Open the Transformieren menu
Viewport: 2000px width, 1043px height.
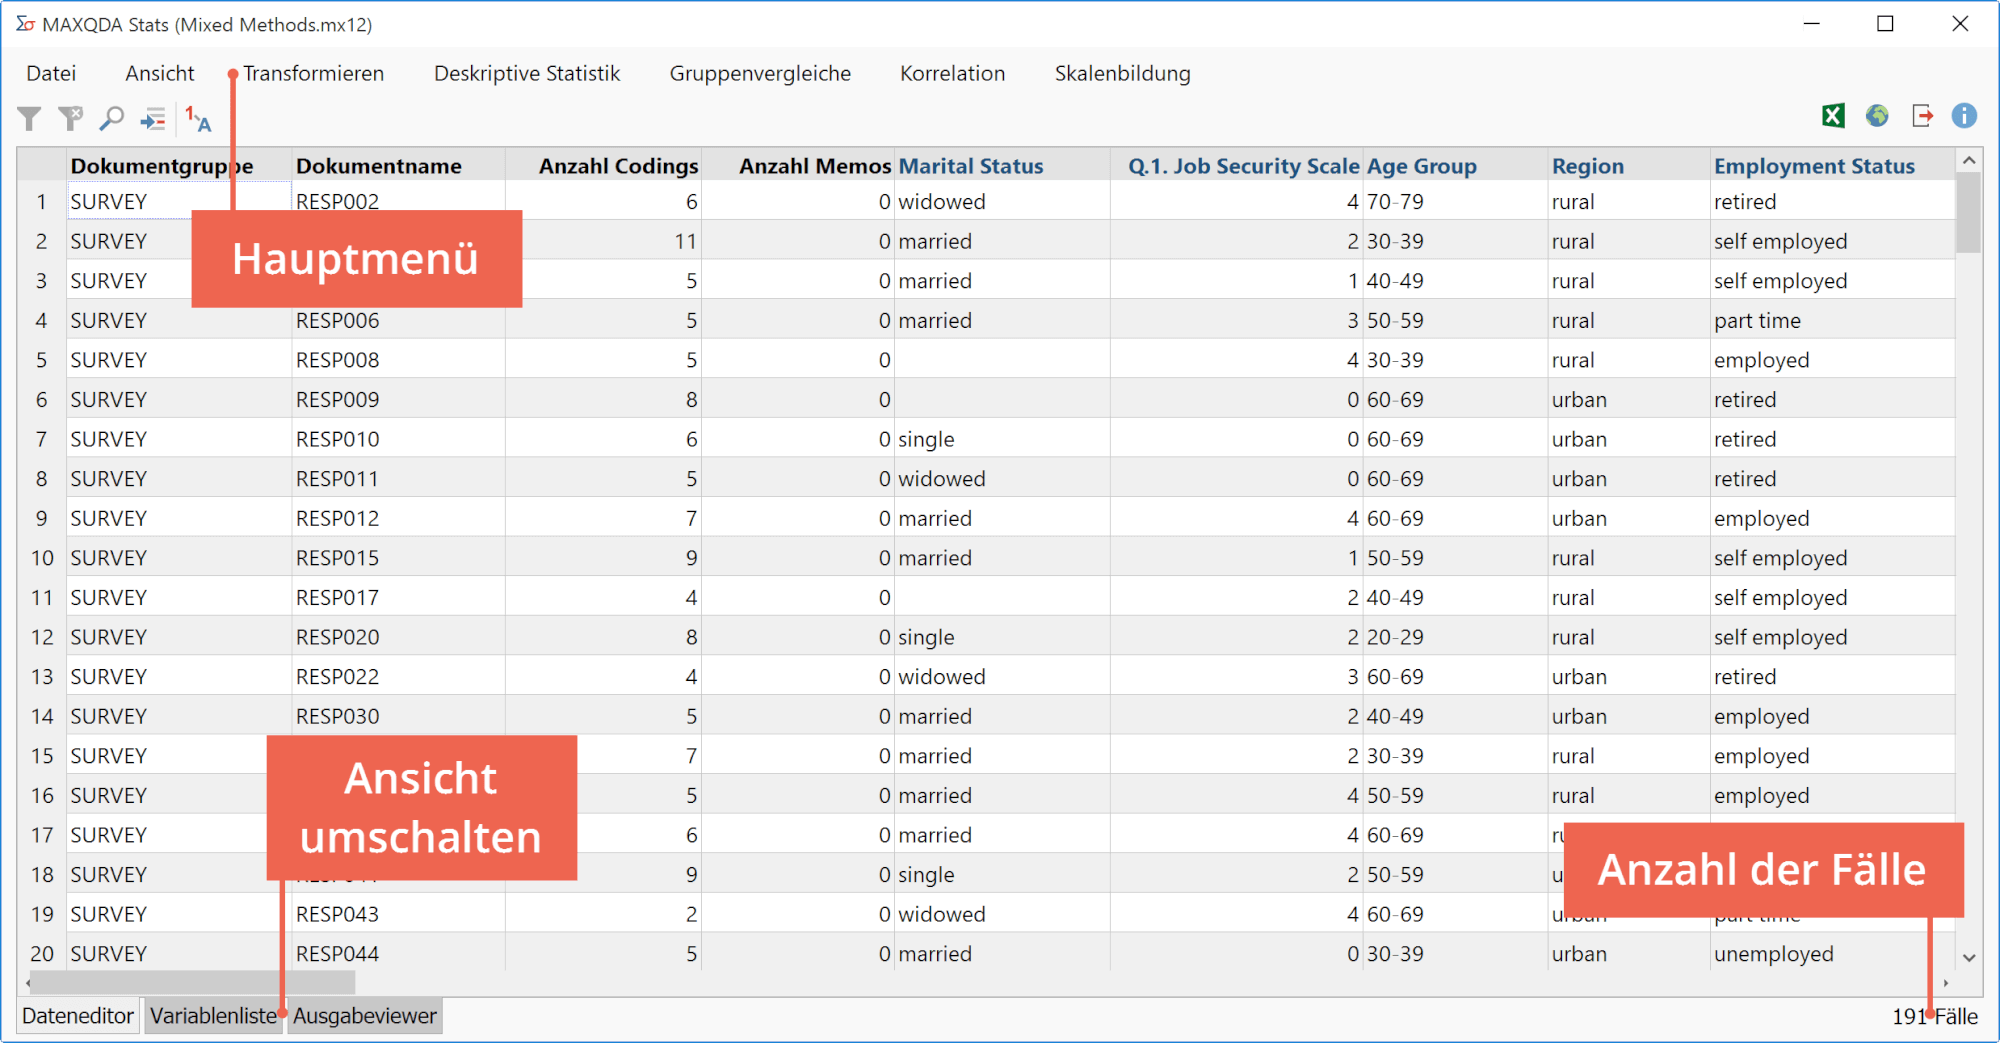[x=313, y=73]
